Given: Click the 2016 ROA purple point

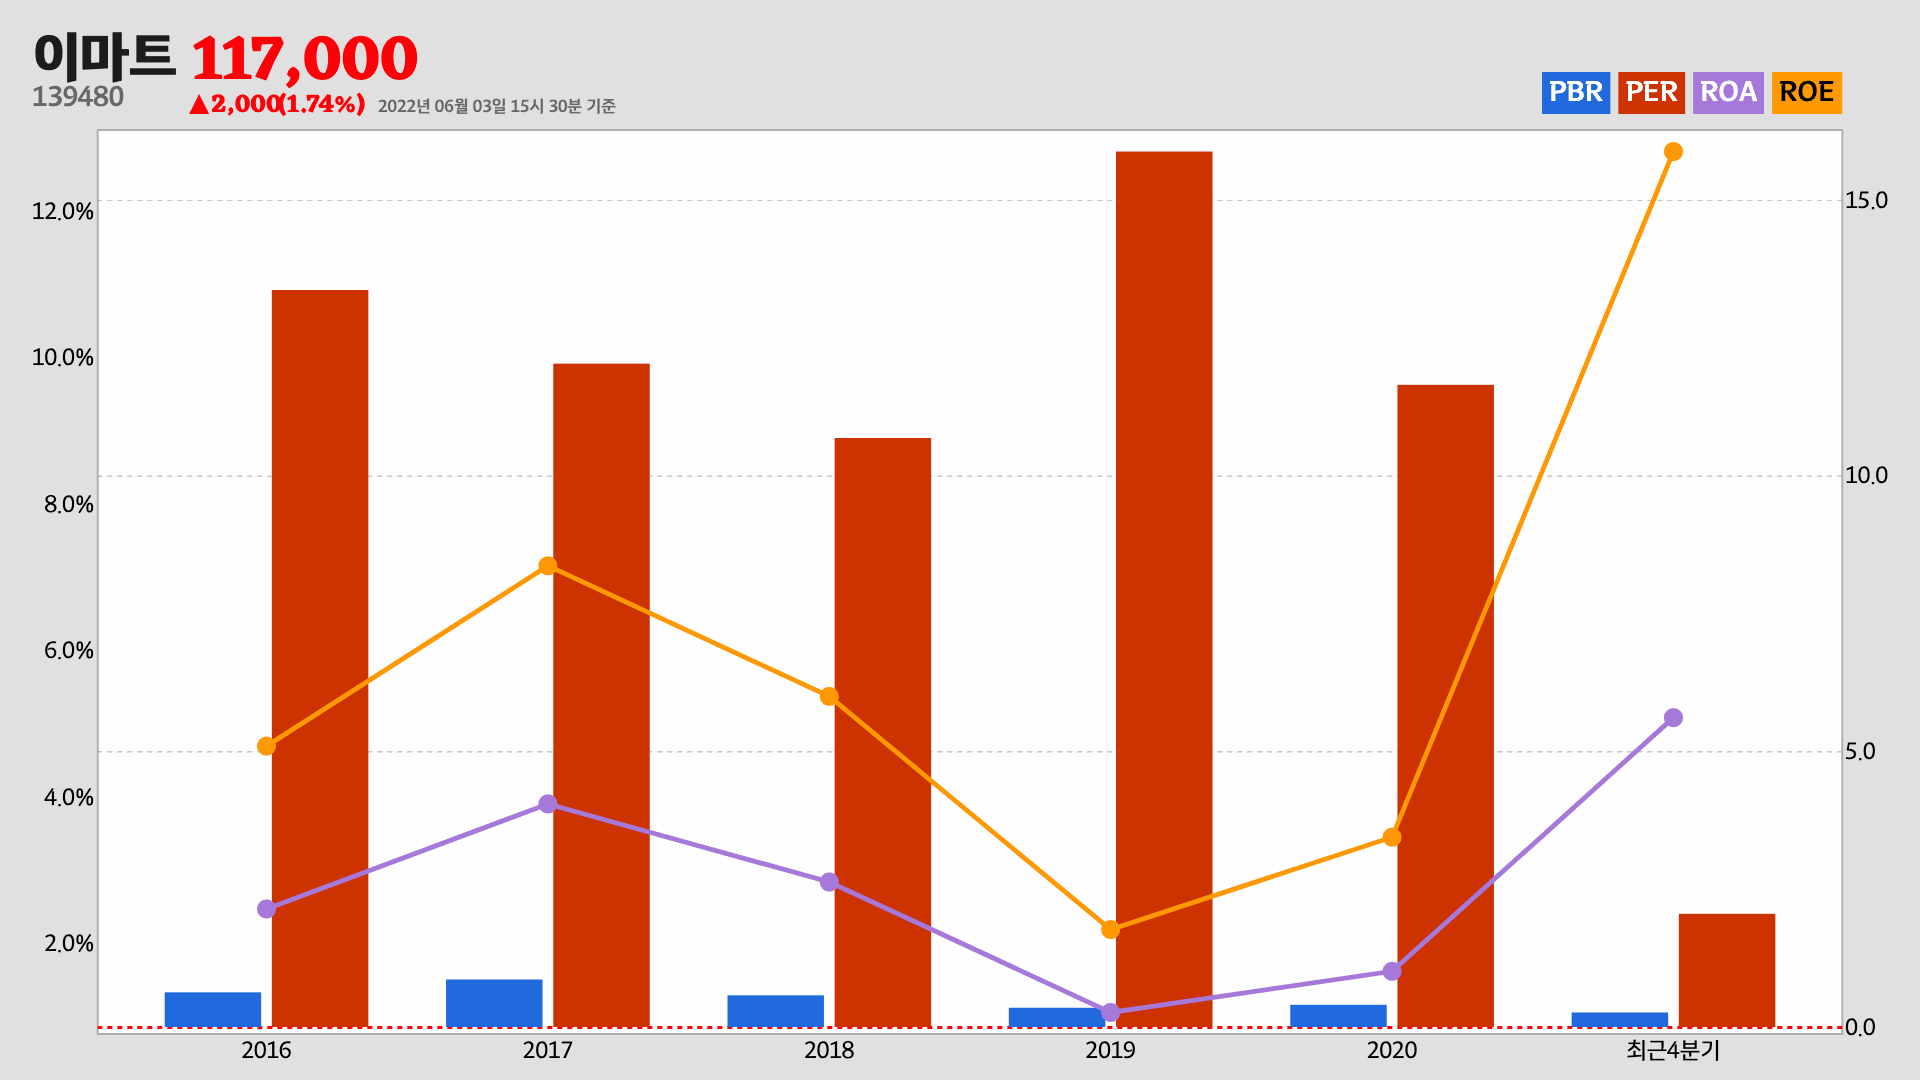Looking at the screenshot, I should 266,909.
